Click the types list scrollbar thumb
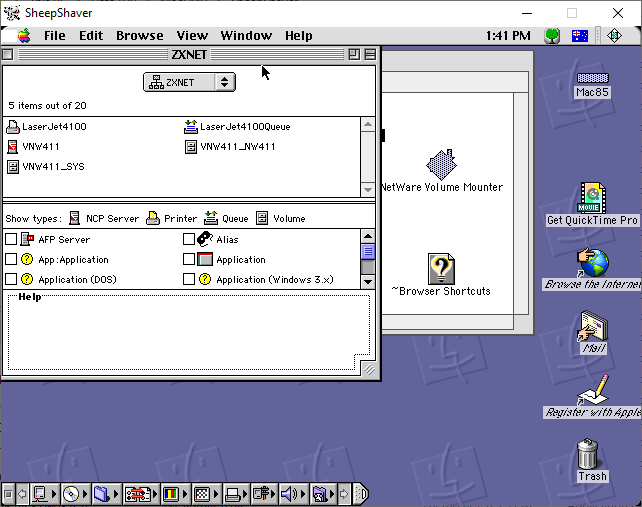The height and width of the screenshot is (507, 642). 368,251
